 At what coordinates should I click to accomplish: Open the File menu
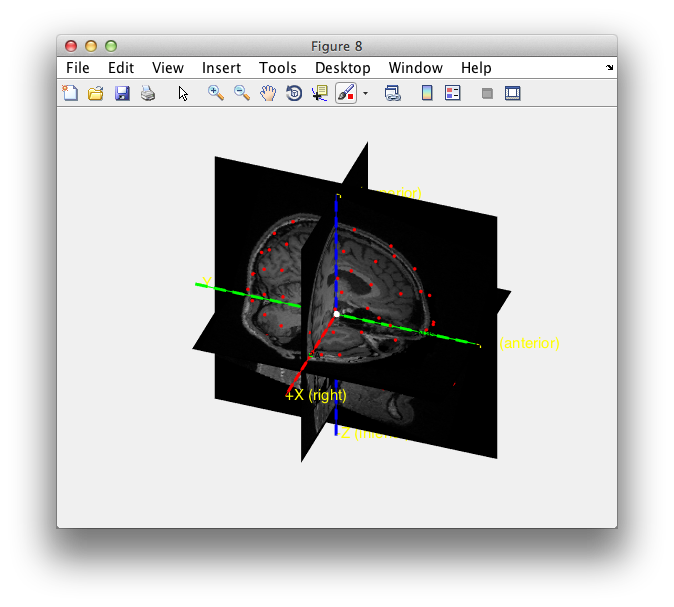click(x=78, y=68)
